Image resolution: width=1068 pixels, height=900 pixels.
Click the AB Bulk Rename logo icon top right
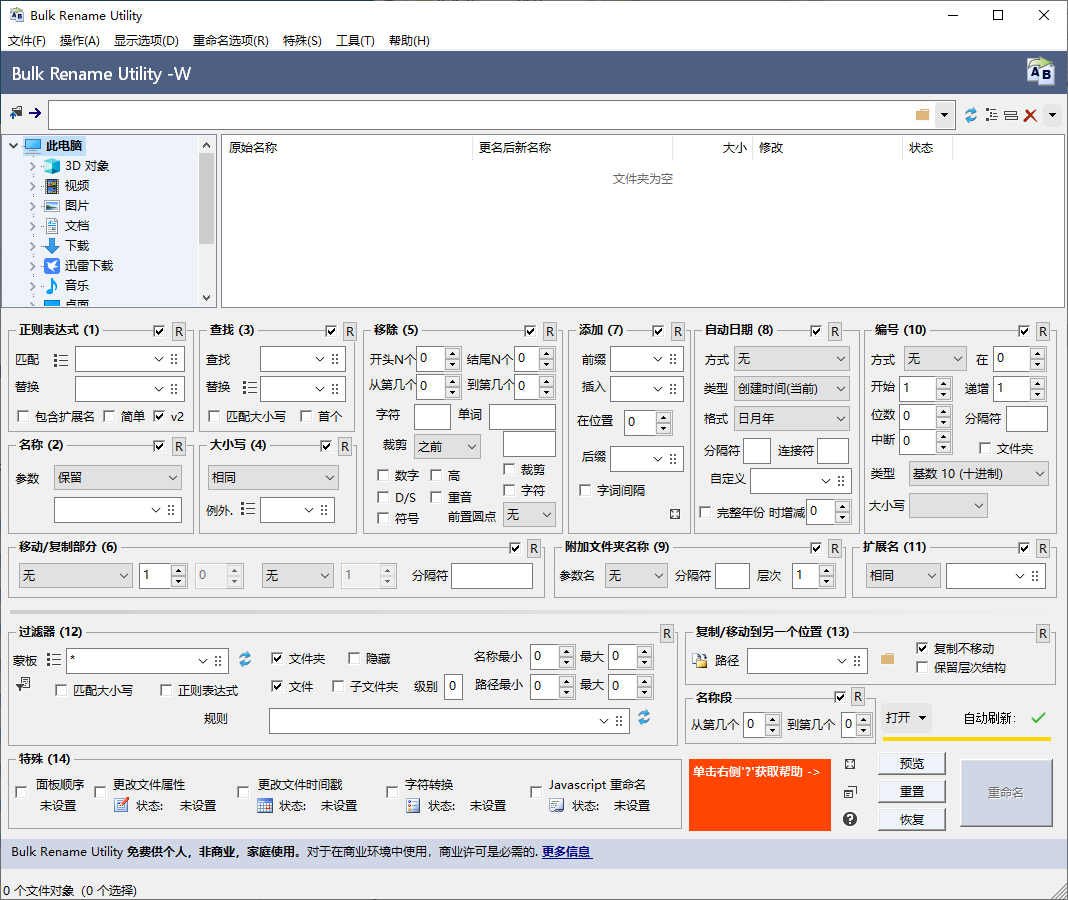[x=1040, y=71]
